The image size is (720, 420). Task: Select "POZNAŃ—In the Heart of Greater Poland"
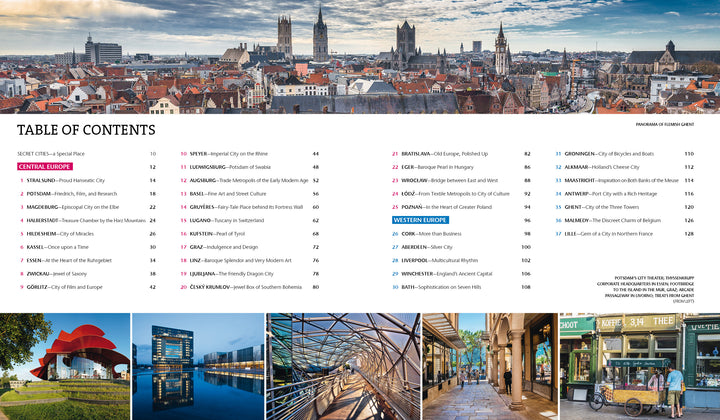coord(446,207)
